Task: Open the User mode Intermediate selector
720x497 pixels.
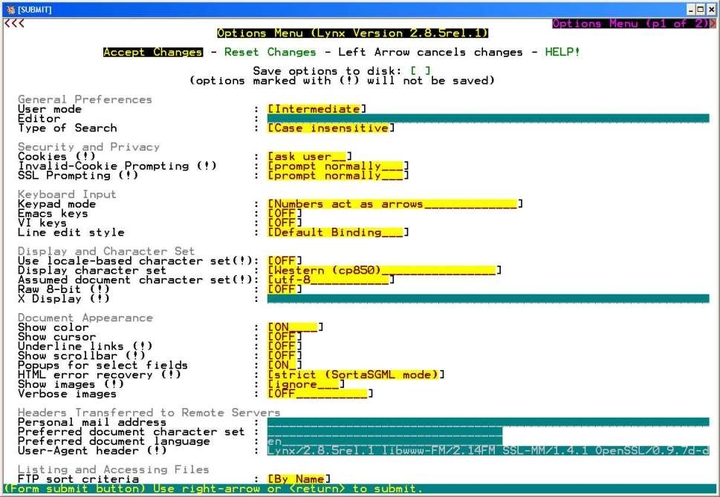Action: tap(317, 109)
